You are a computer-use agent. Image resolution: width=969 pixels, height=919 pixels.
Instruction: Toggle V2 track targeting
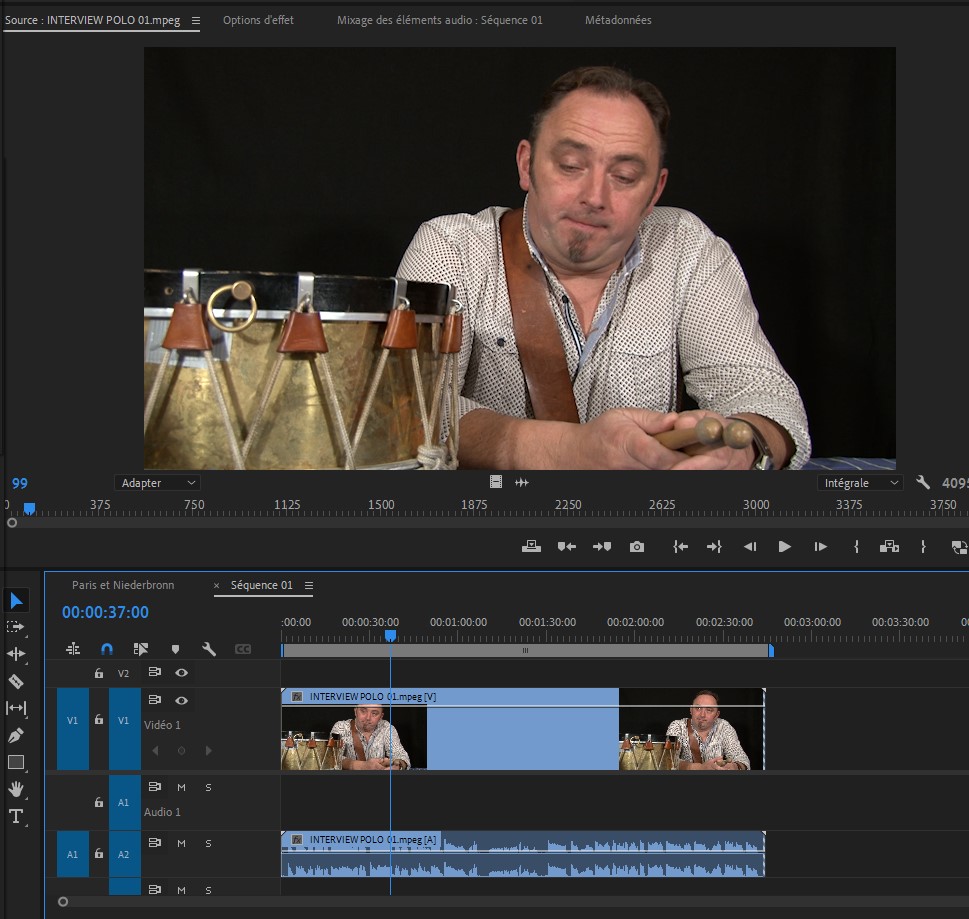[124, 673]
